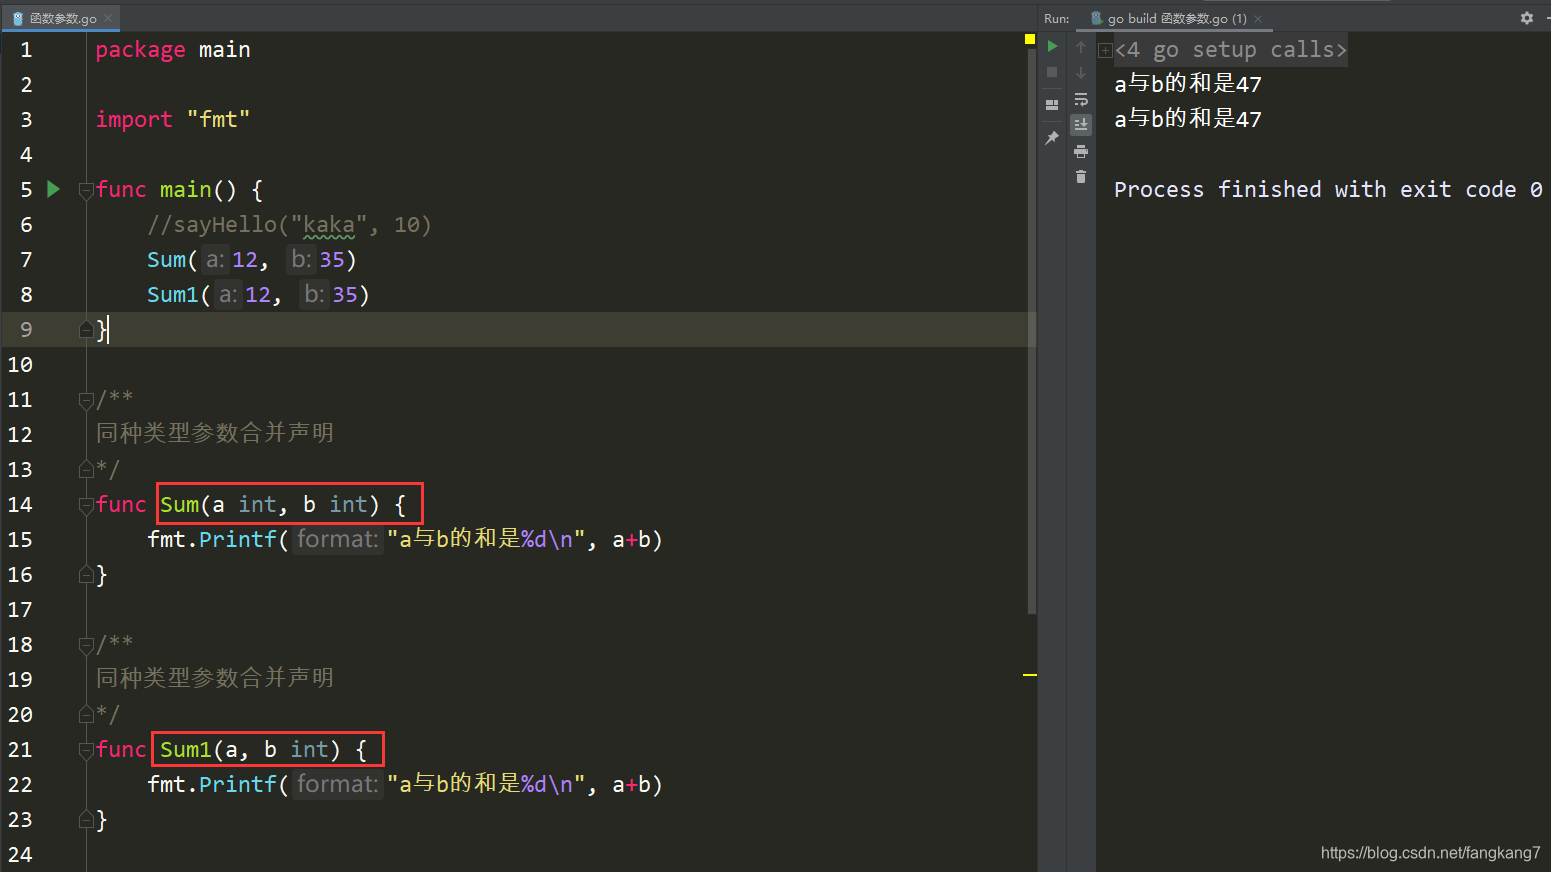The width and height of the screenshot is (1551, 872).
Task: Click Printf on line 22
Action: click(x=238, y=785)
